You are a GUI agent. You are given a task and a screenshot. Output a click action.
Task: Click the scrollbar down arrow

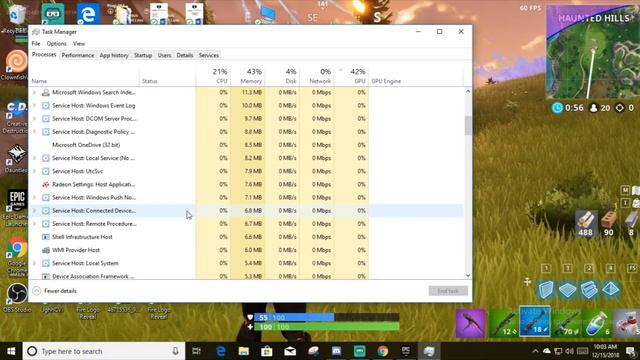(468, 276)
